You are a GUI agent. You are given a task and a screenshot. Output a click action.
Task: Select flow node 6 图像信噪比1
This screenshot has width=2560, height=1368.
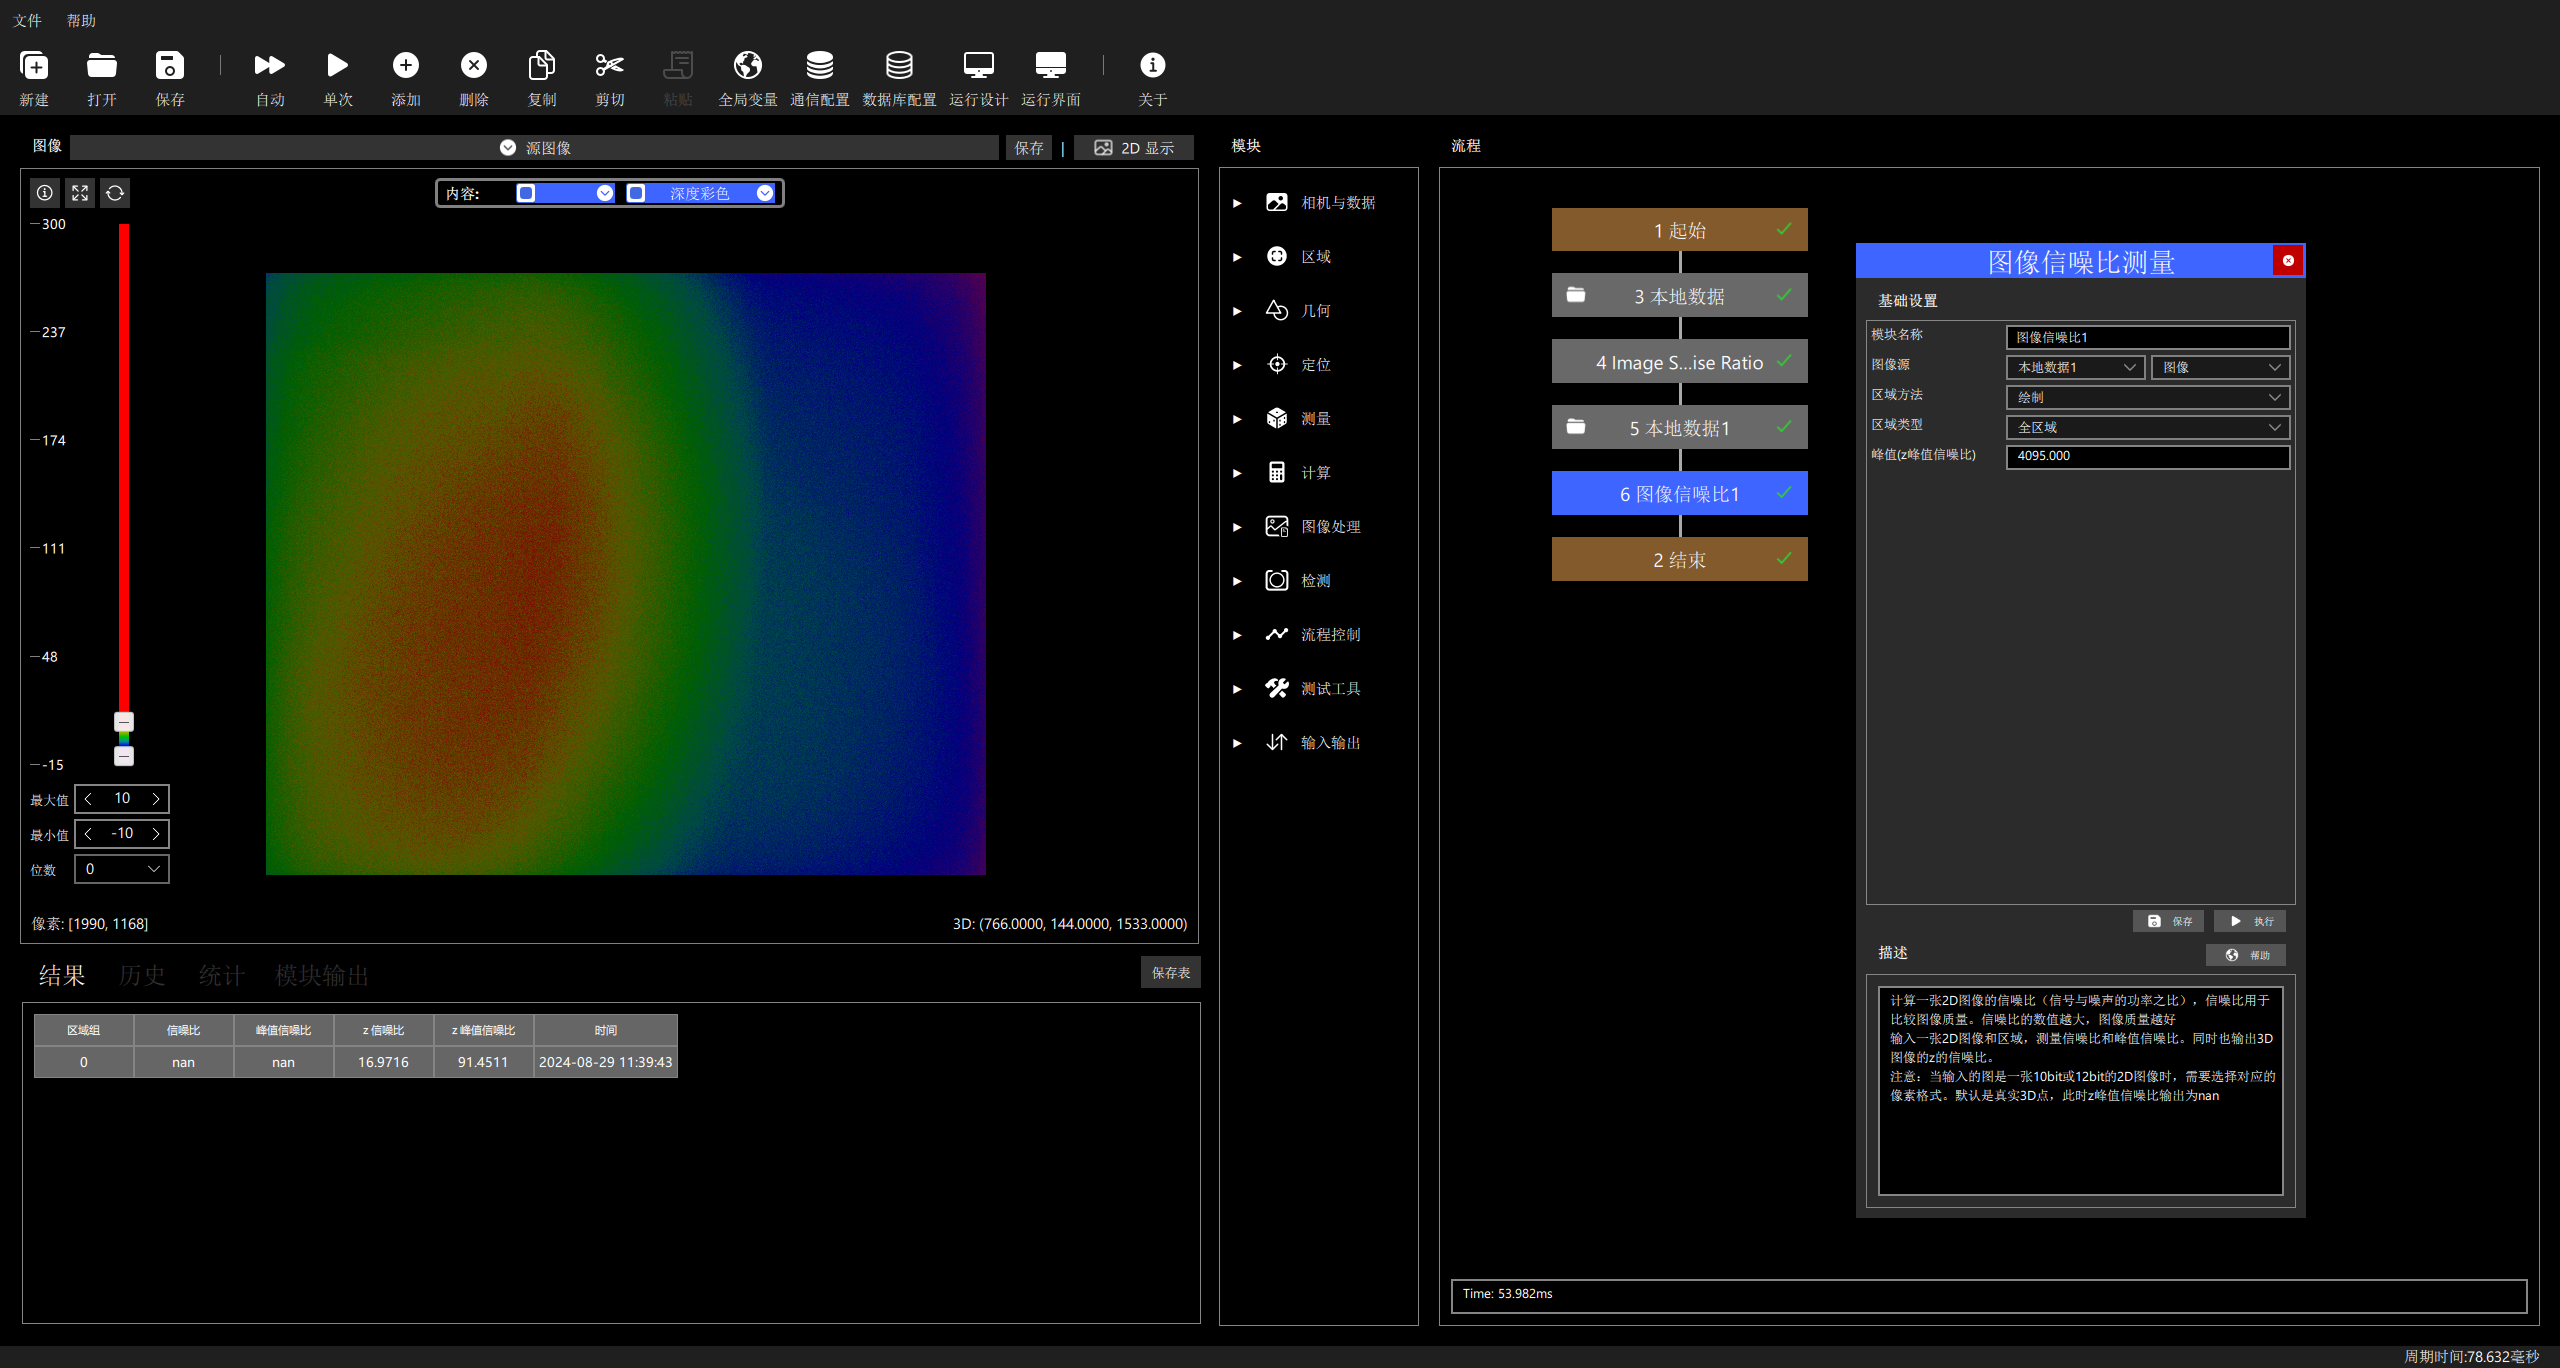[x=1679, y=493]
